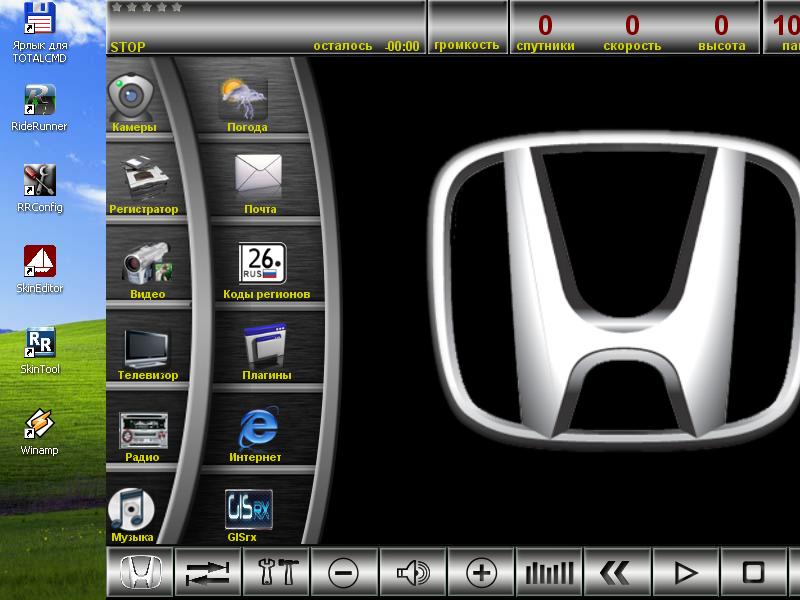The width and height of the screenshot is (800, 600).
Task: Open the Плагины plugins module
Action: (266, 352)
